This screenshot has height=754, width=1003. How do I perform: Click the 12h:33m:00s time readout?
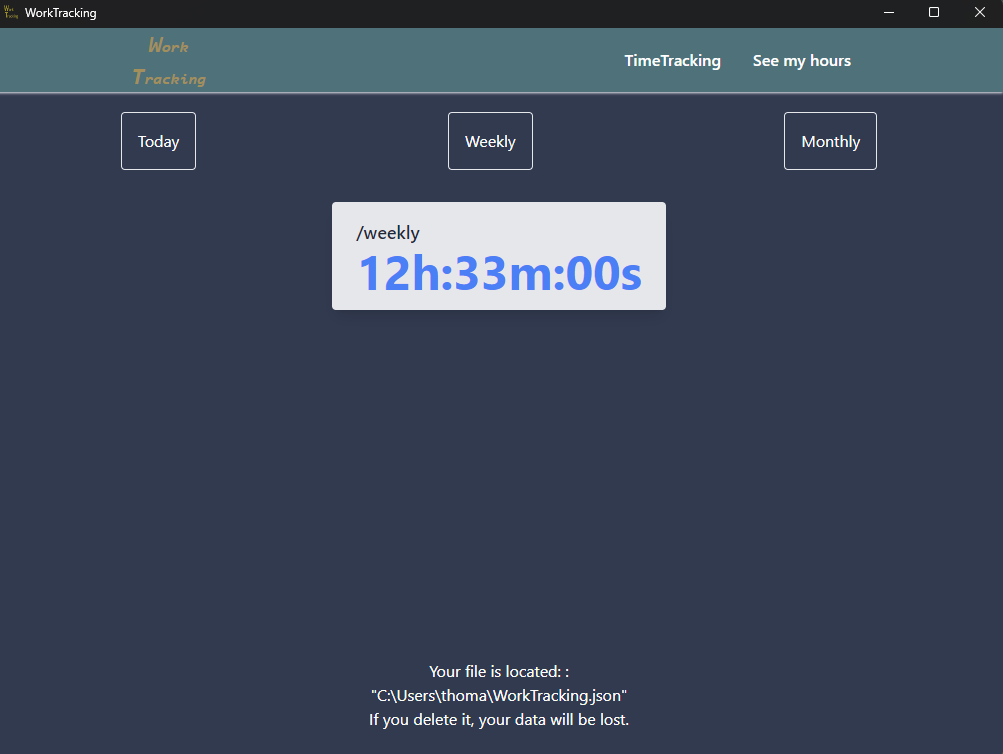point(498,272)
